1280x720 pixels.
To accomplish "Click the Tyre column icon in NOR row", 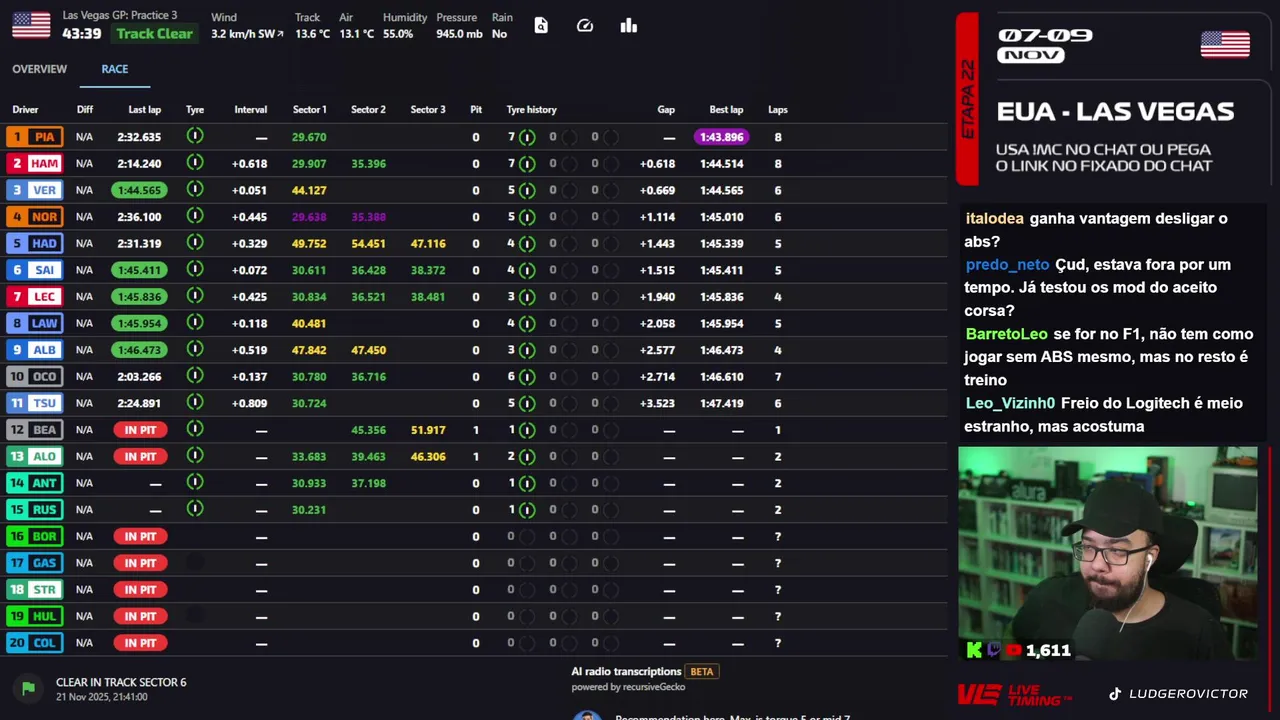I will tap(195, 216).
